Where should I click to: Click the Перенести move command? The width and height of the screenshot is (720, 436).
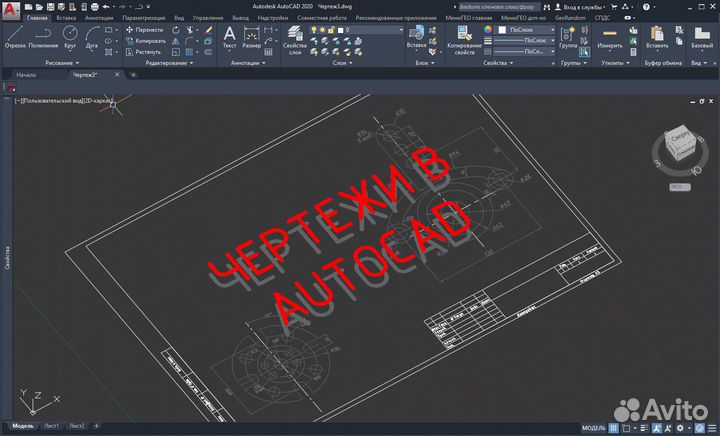144,30
